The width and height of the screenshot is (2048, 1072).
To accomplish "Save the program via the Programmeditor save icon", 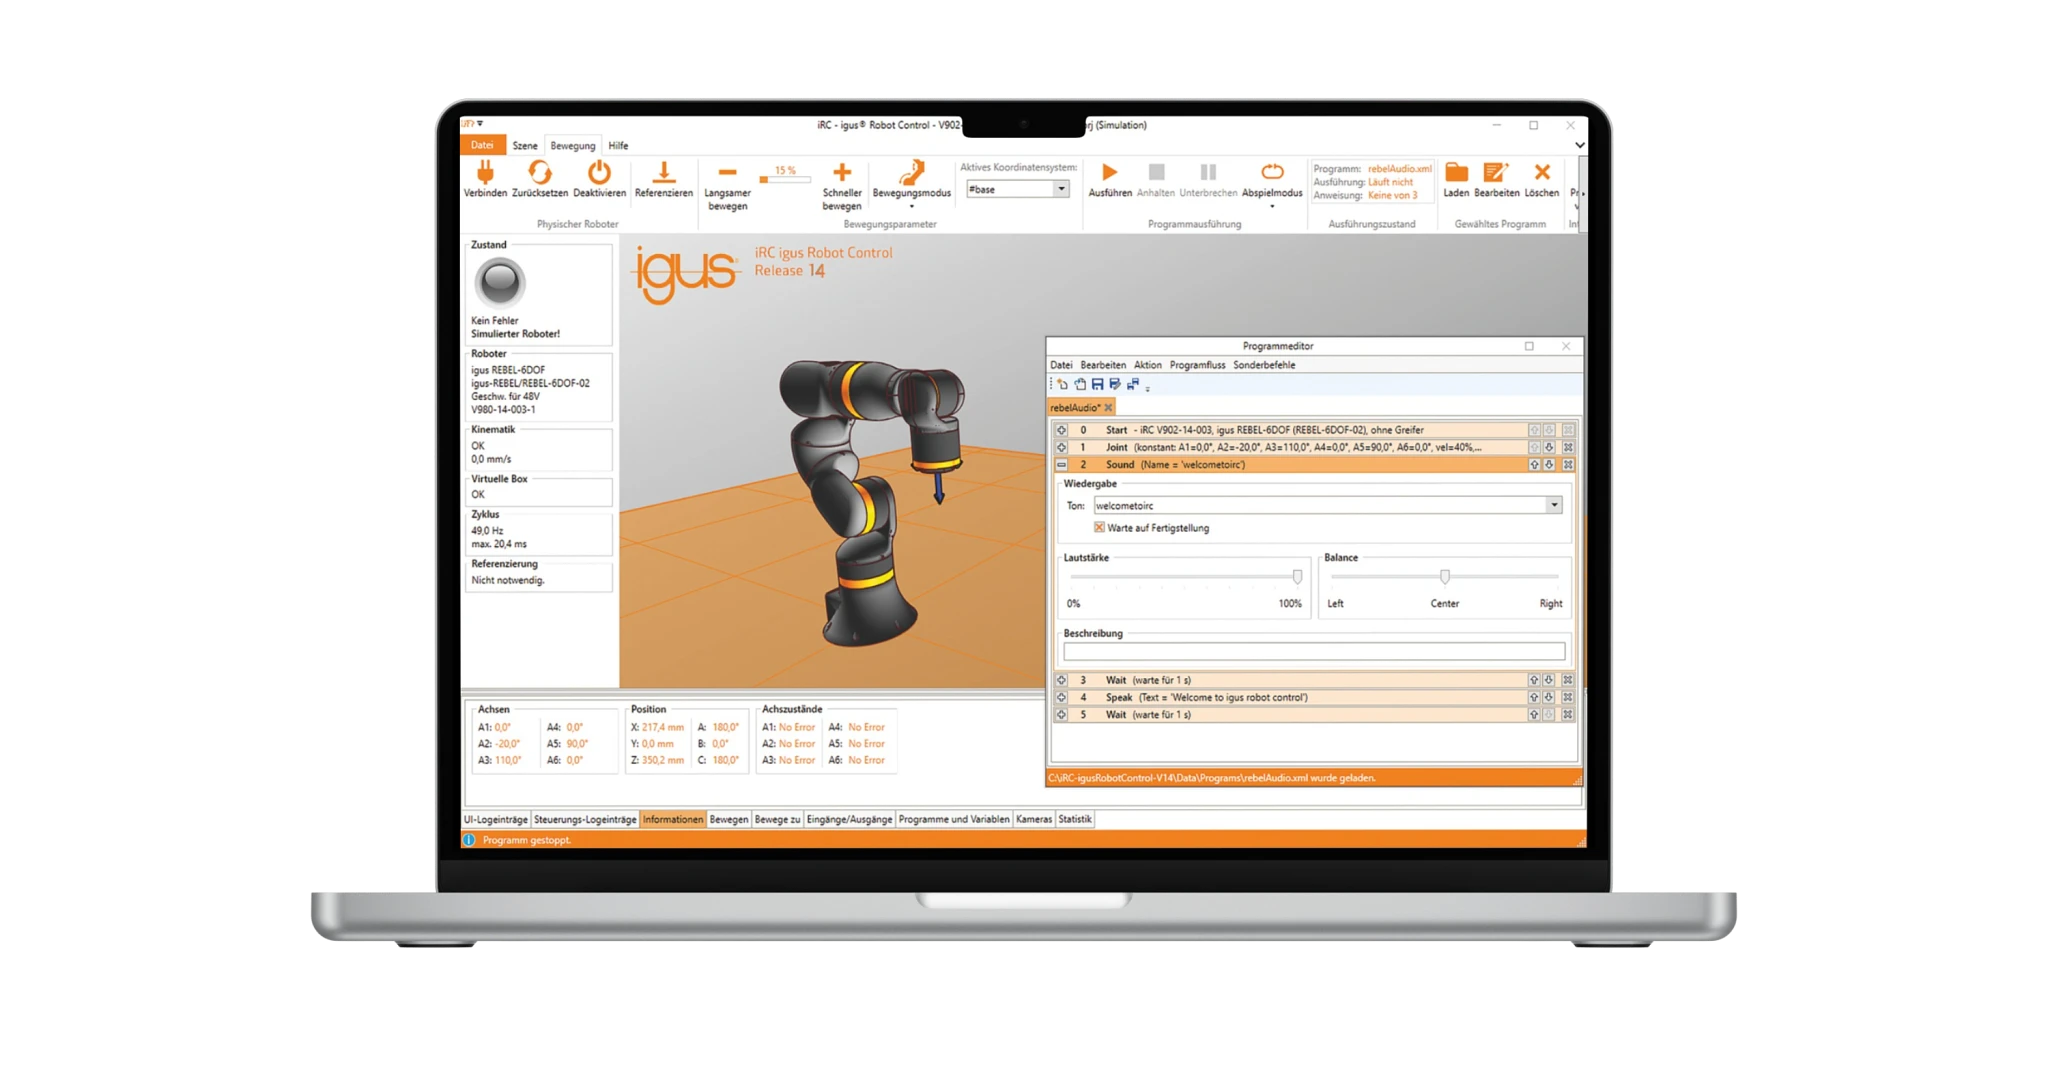I will (1097, 384).
